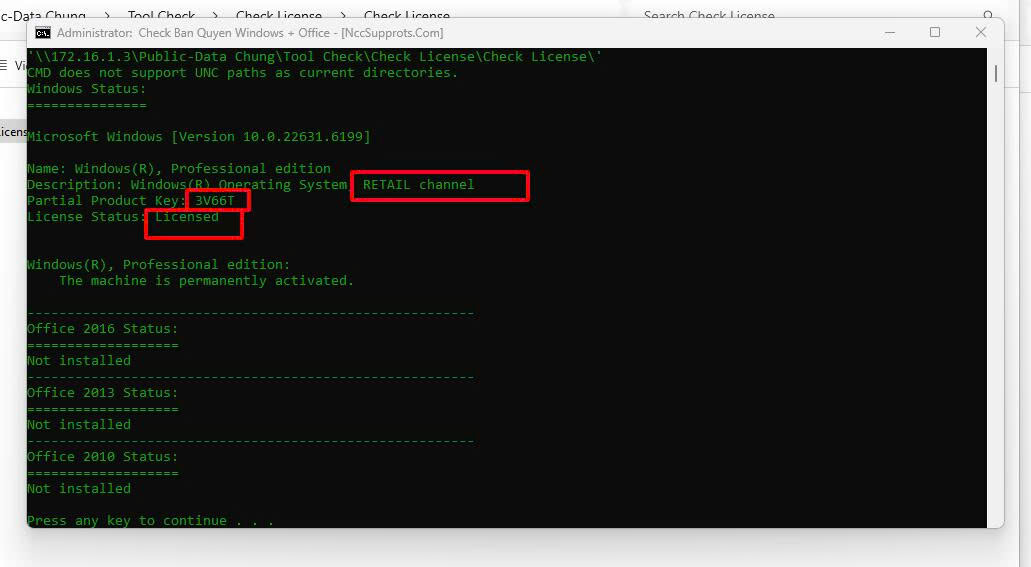Click 'Not installed' under Office 2016 Status
This screenshot has height=567, width=1031.
(79, 360)
